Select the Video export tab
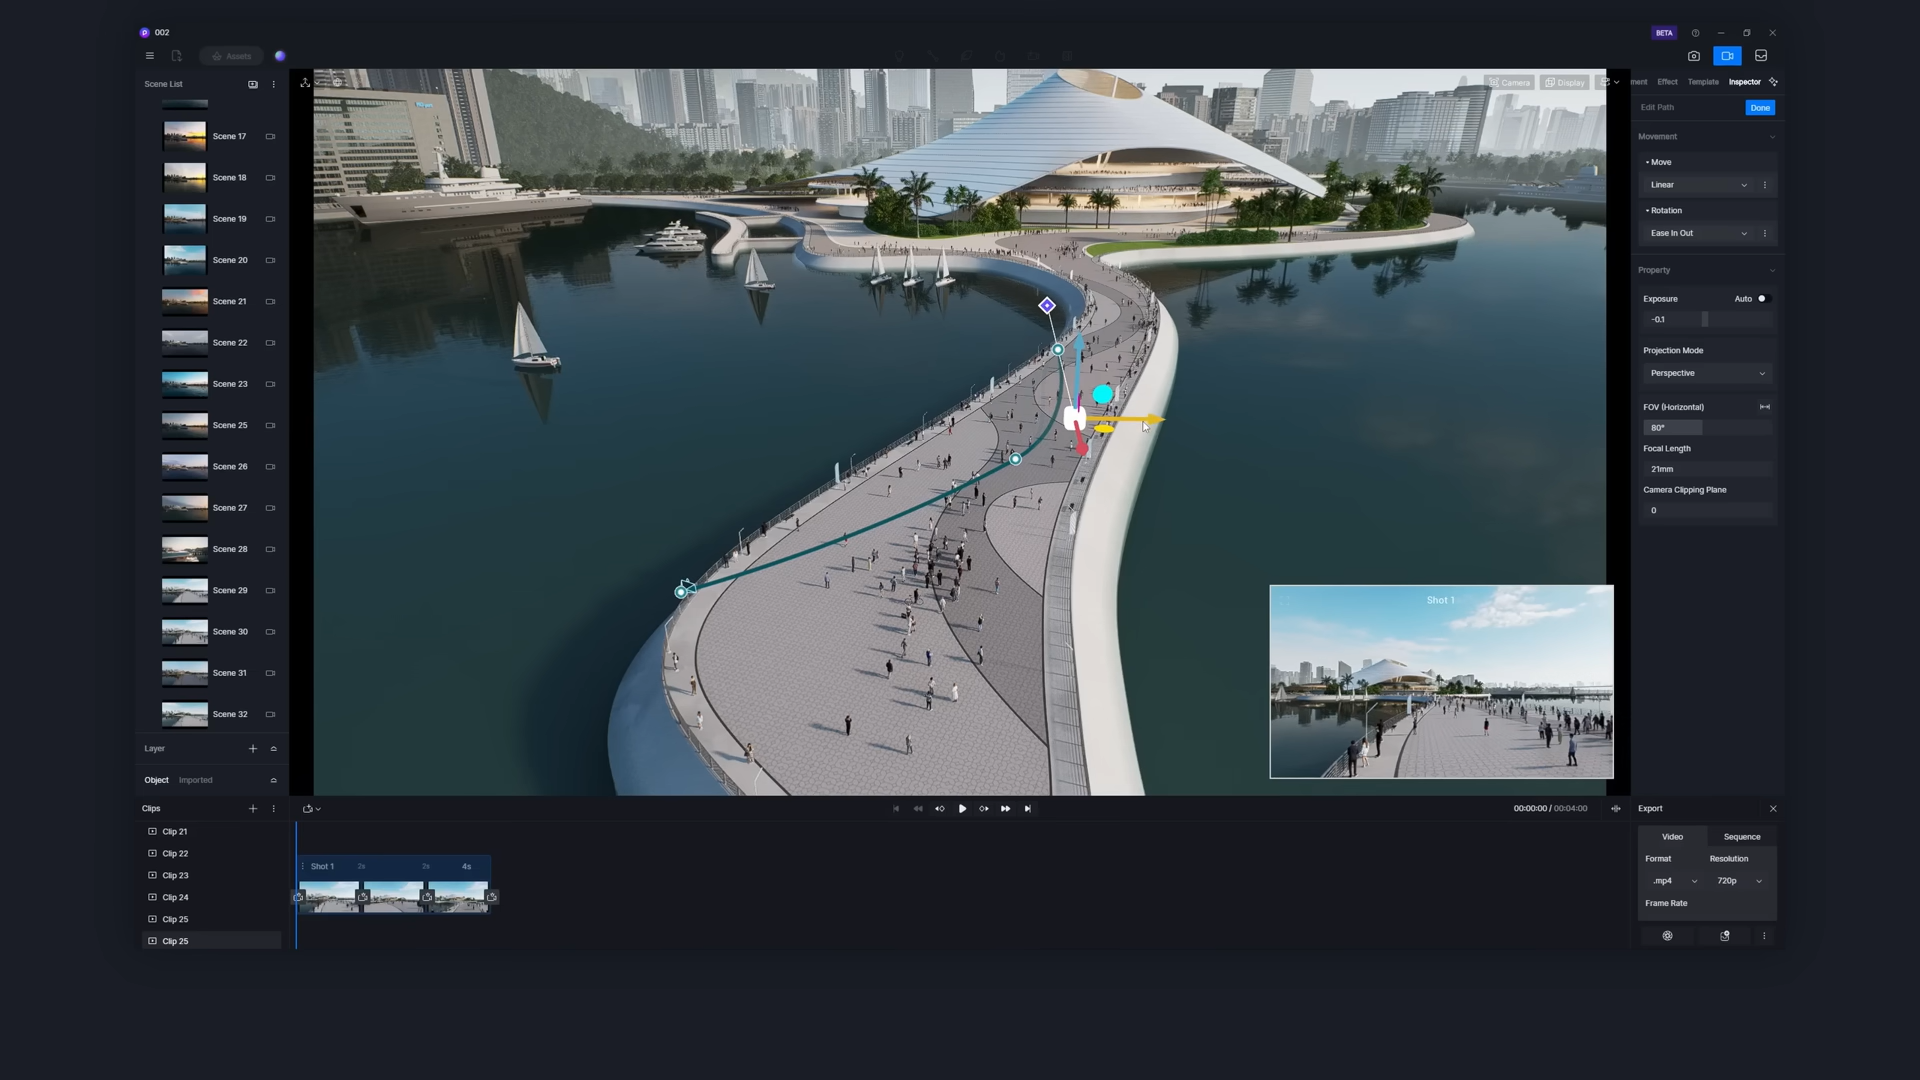 (x=1672, y=837)
